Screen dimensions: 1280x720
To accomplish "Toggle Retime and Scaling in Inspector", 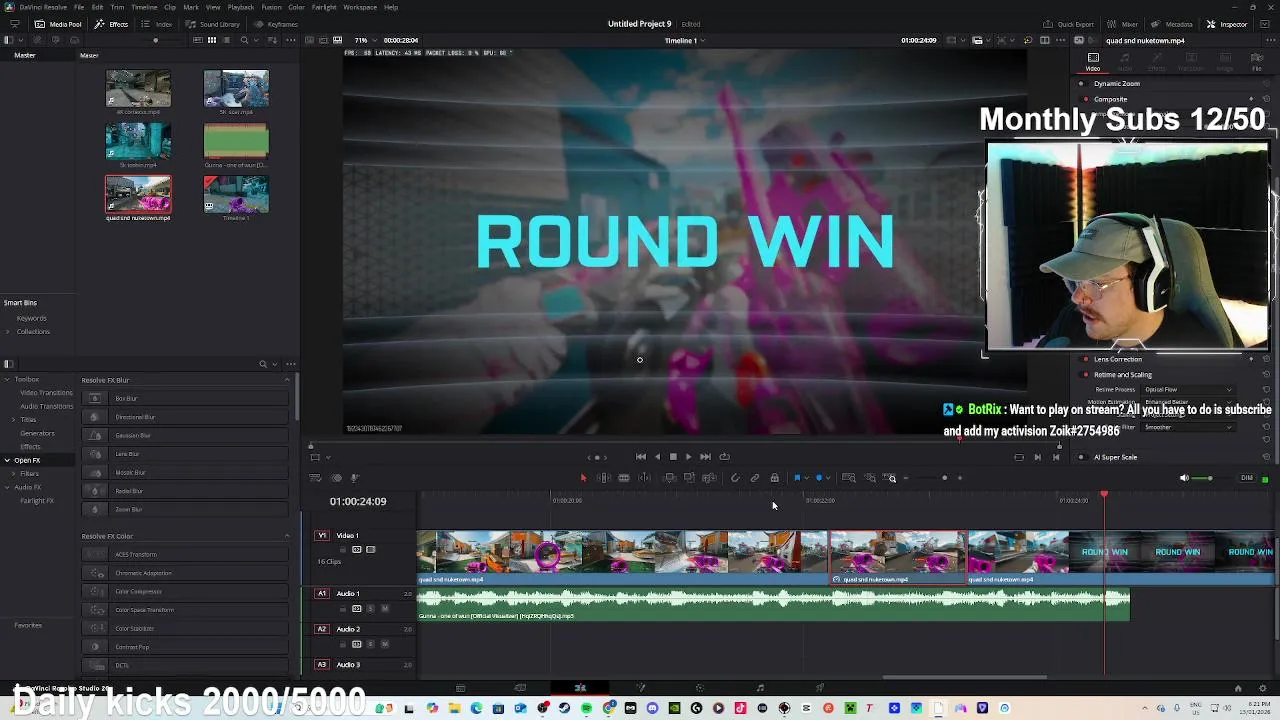I will (x=1086, y=375).
